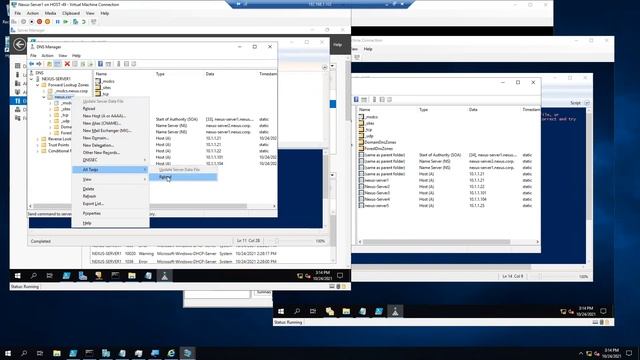Click DNS Manager Up one level folder icon

[x=49, y=64]
